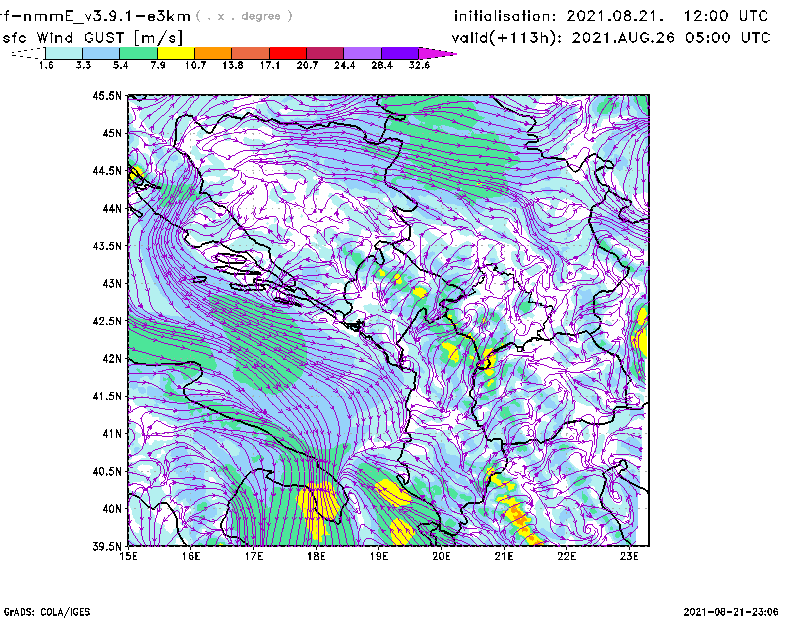Click the initialisation date '2021.08.21.'

(x=615, y=16)
